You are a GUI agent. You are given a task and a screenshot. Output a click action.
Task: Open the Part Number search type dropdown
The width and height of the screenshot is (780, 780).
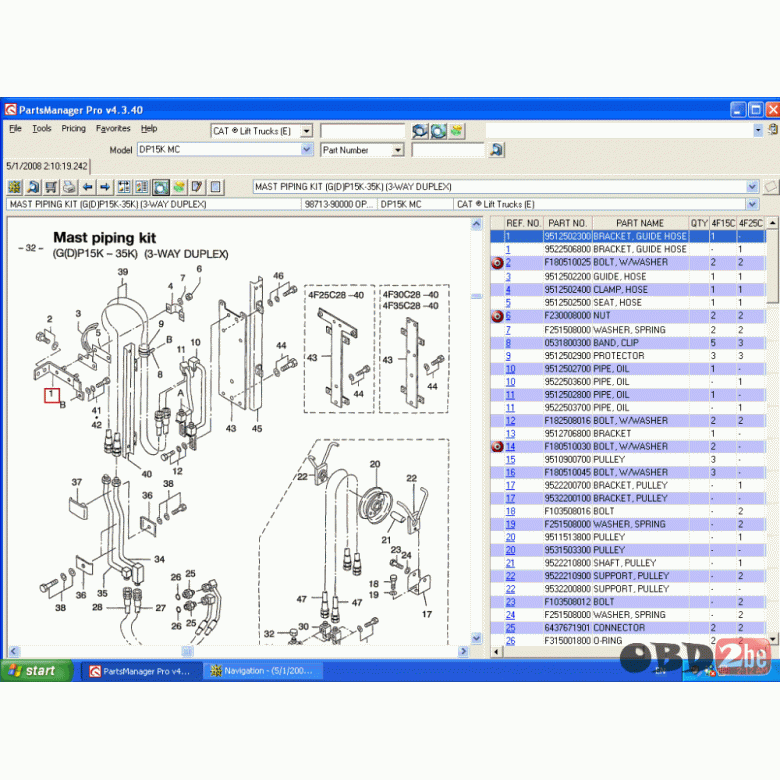pos(397,150)
